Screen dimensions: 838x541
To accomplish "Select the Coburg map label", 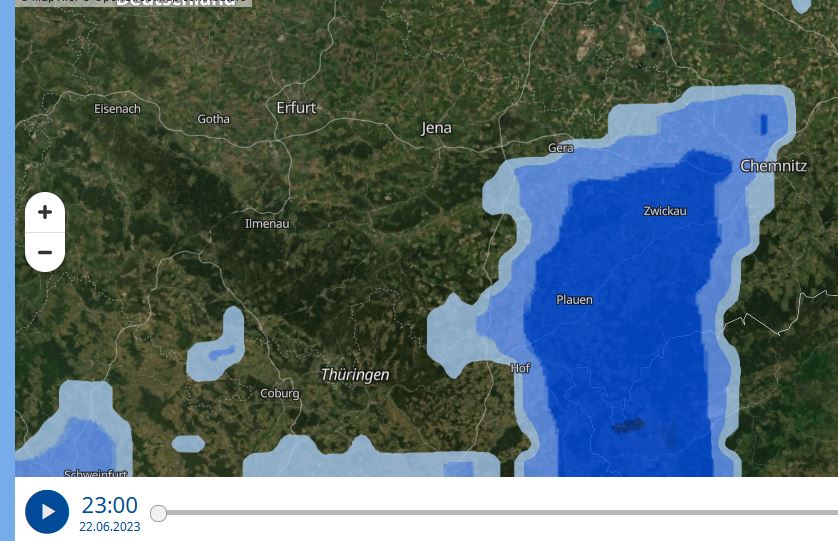I will tap(279, 393).
